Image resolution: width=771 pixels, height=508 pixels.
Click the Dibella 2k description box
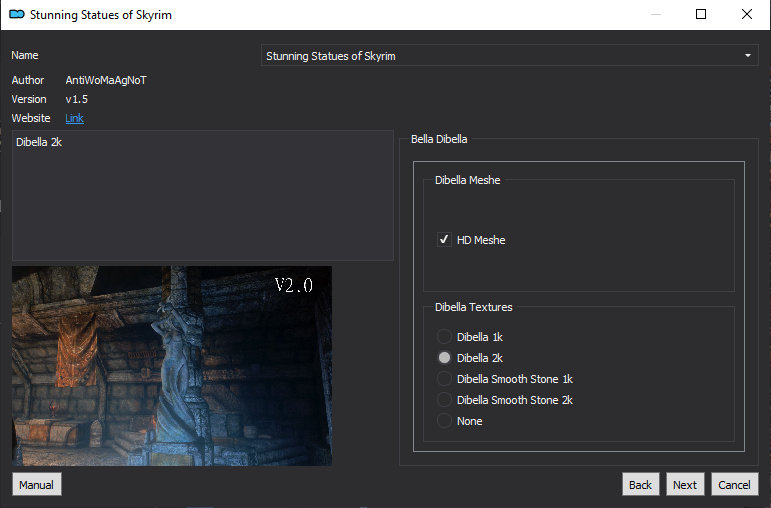[x=203, y=195]
